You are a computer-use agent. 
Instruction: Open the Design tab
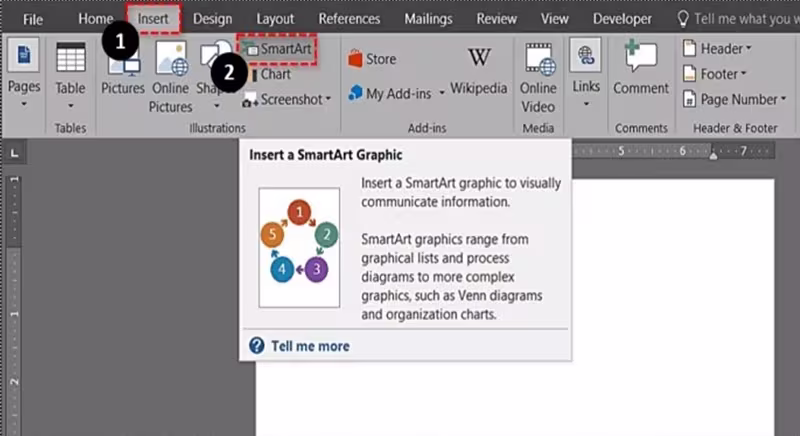[x=212, y=19]
